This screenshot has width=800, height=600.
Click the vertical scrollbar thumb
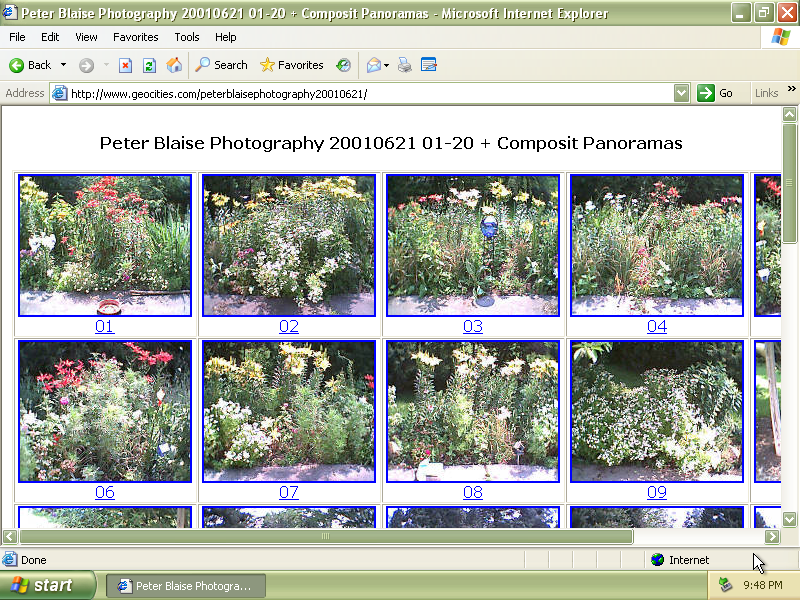coord(789,183)
